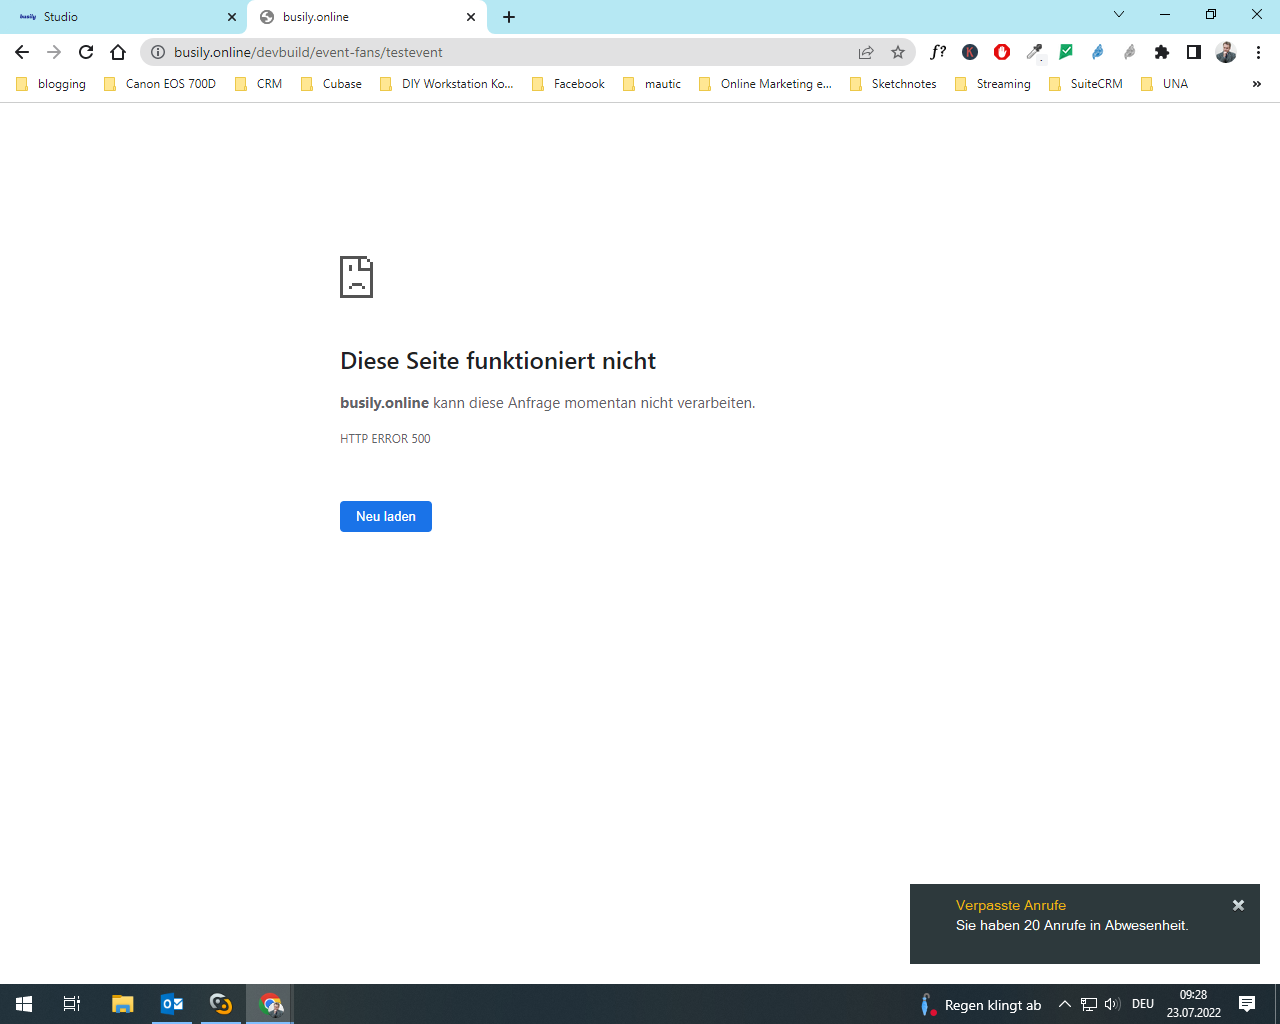Click the address bar URL field
Viewport: 1280px width, 1024px height.
tap(500, 52)
